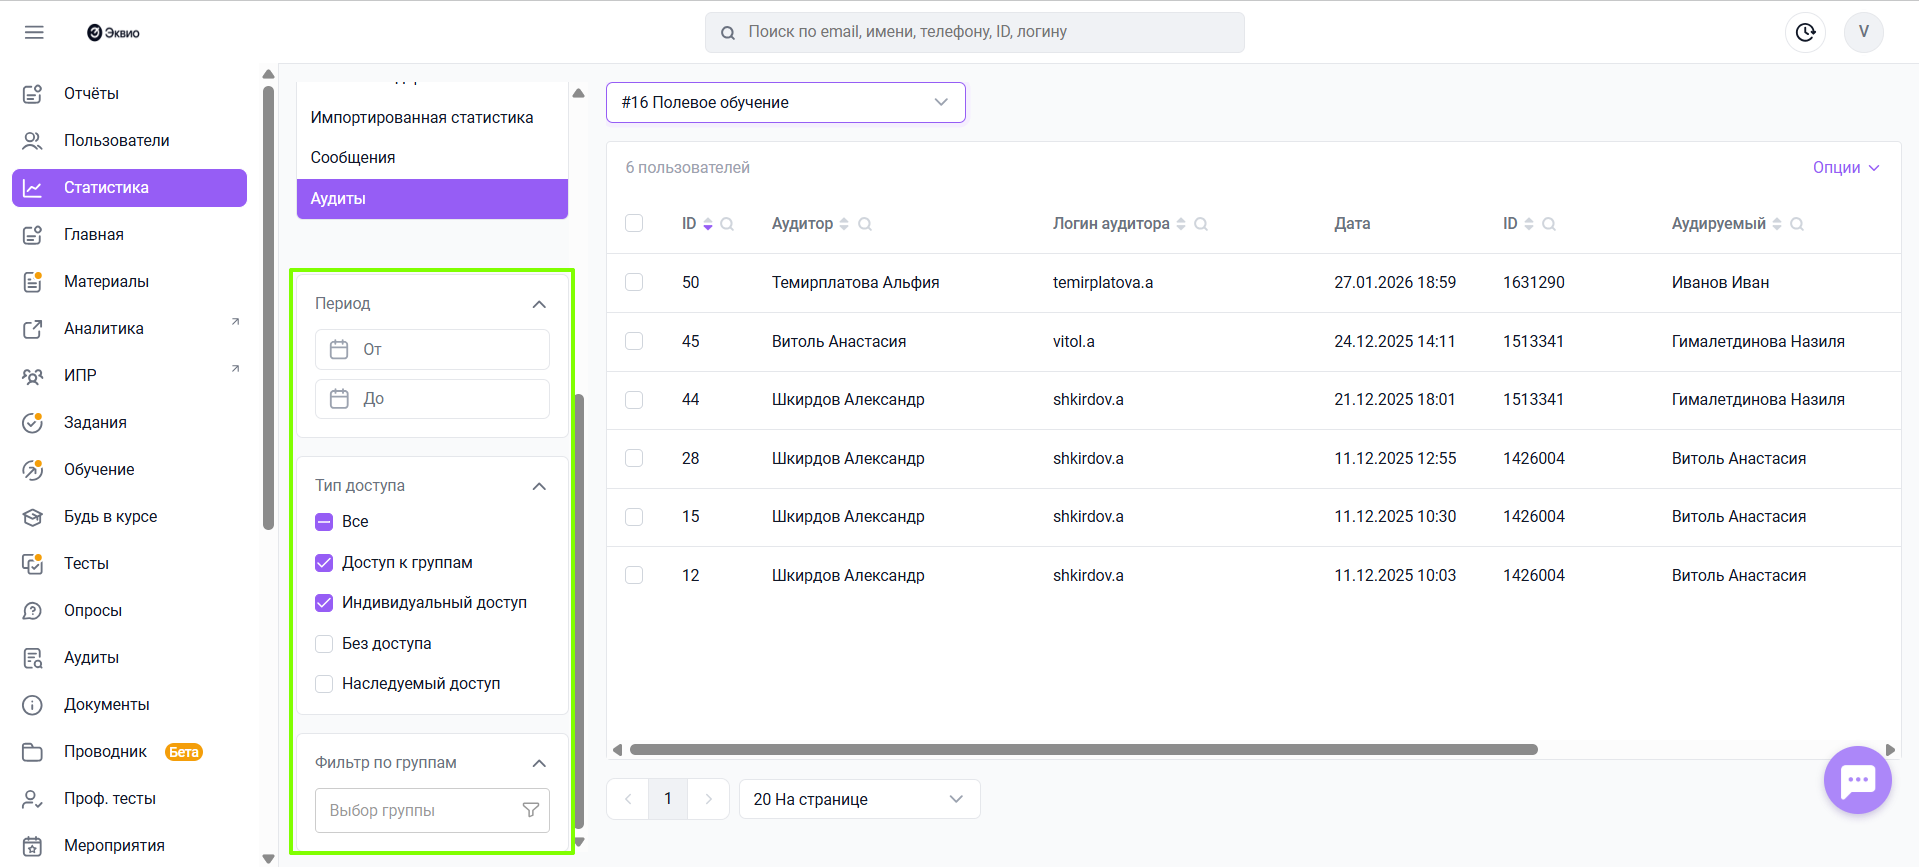
Task: Uncheck Доступ к группам checkbox
Action: 324,563
